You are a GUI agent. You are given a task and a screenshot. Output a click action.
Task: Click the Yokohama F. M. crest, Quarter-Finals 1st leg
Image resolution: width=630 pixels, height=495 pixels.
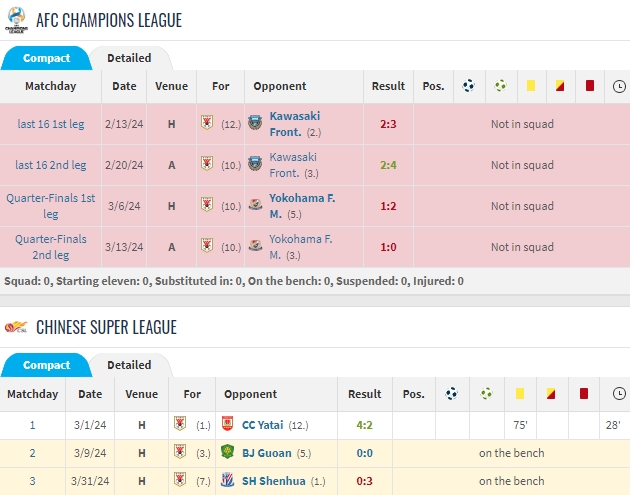(256, 206)
